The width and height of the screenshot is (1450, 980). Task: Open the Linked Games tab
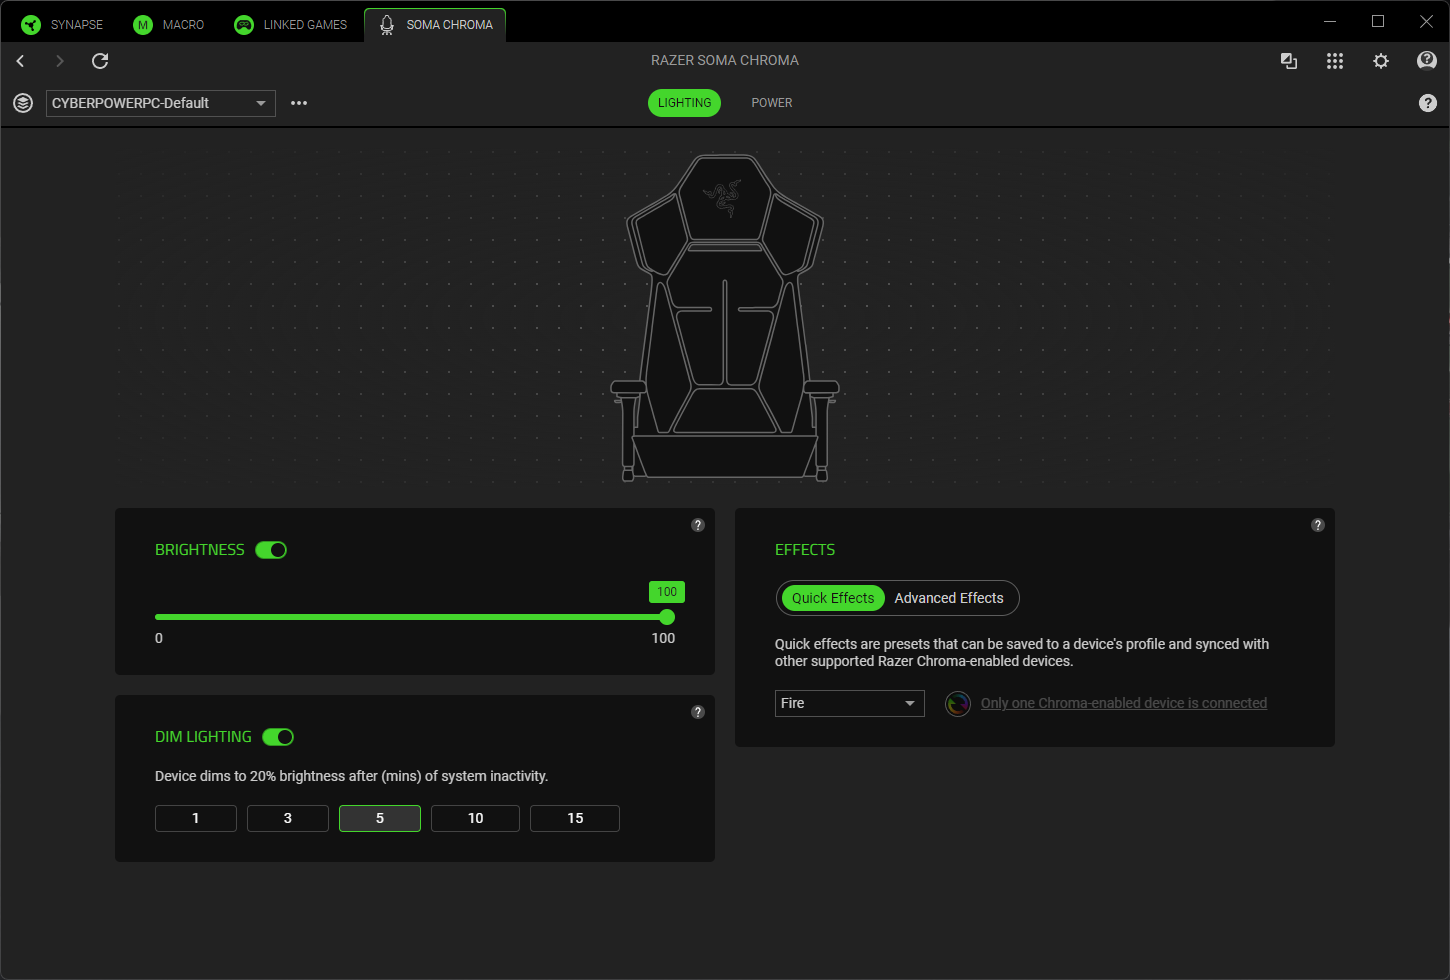click(x=291, y=25)
